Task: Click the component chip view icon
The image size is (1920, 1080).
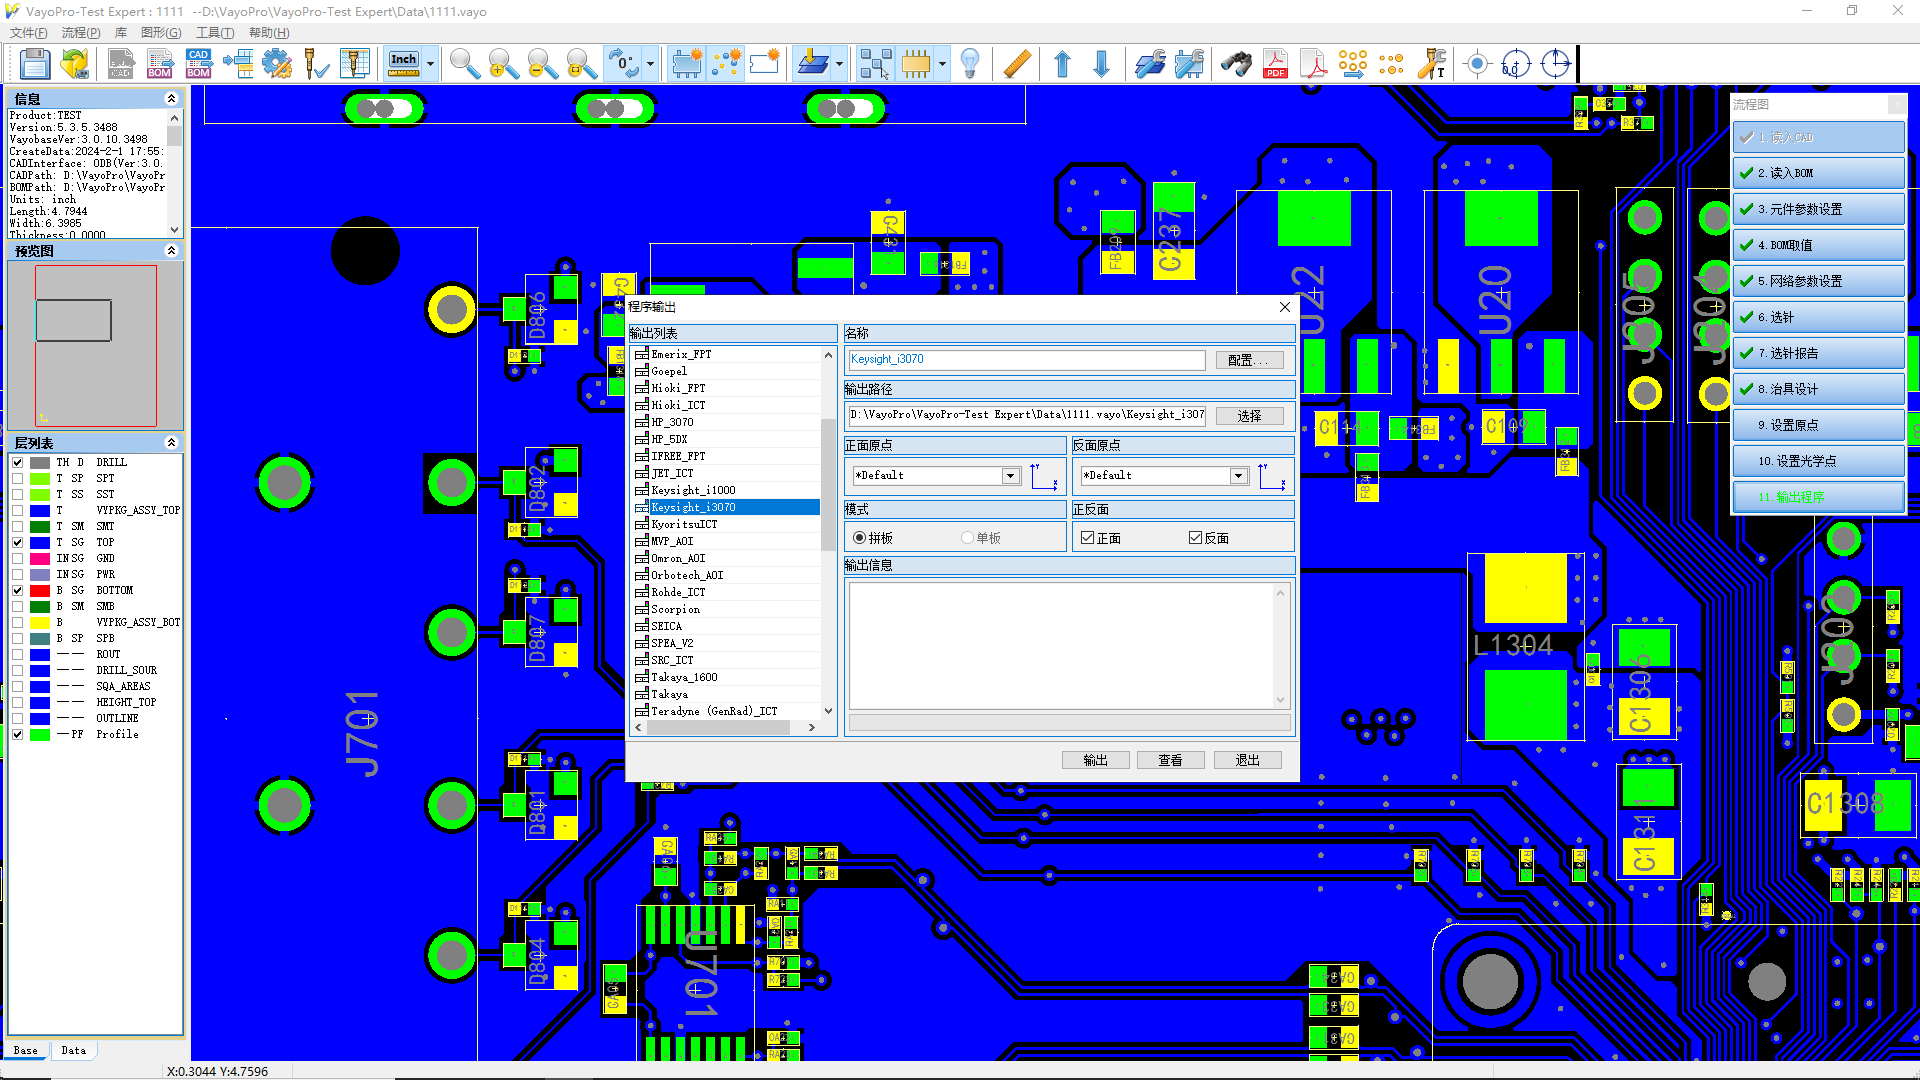Action: click(x=915, y=64)
